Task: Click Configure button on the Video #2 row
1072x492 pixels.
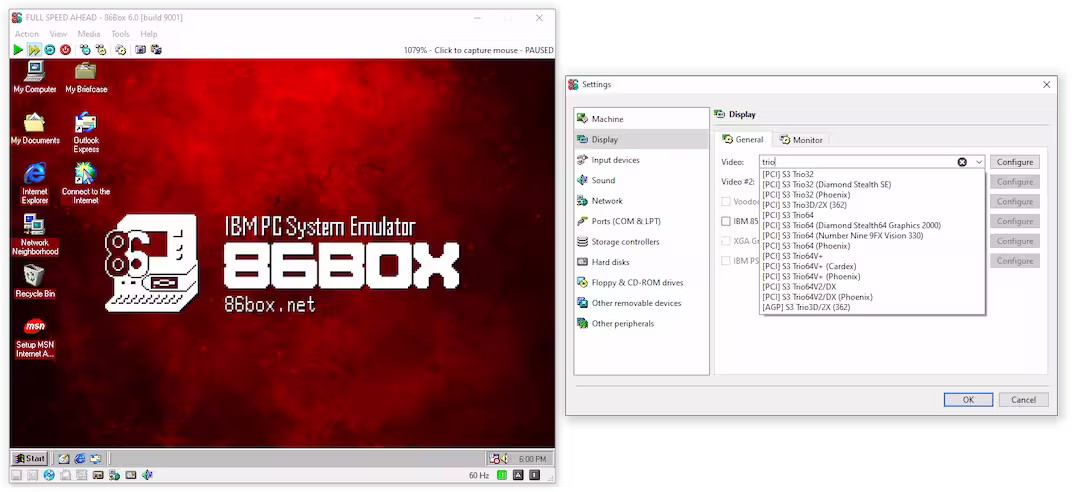Action: [x=1015, y=182]
